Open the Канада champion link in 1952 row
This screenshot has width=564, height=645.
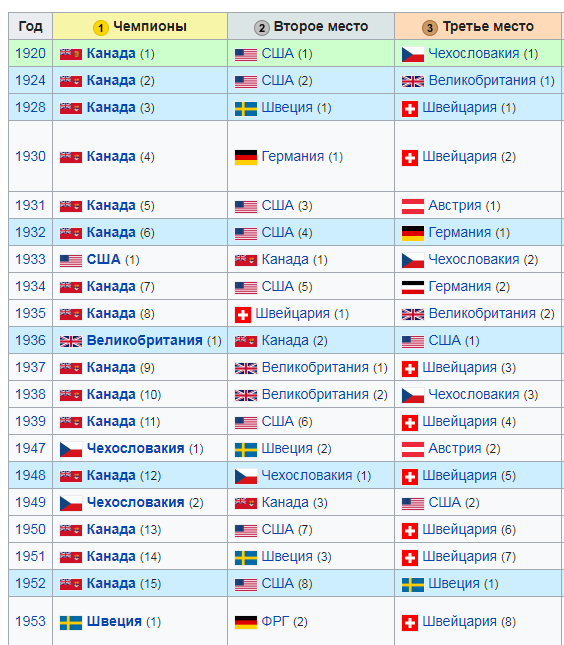111,583
